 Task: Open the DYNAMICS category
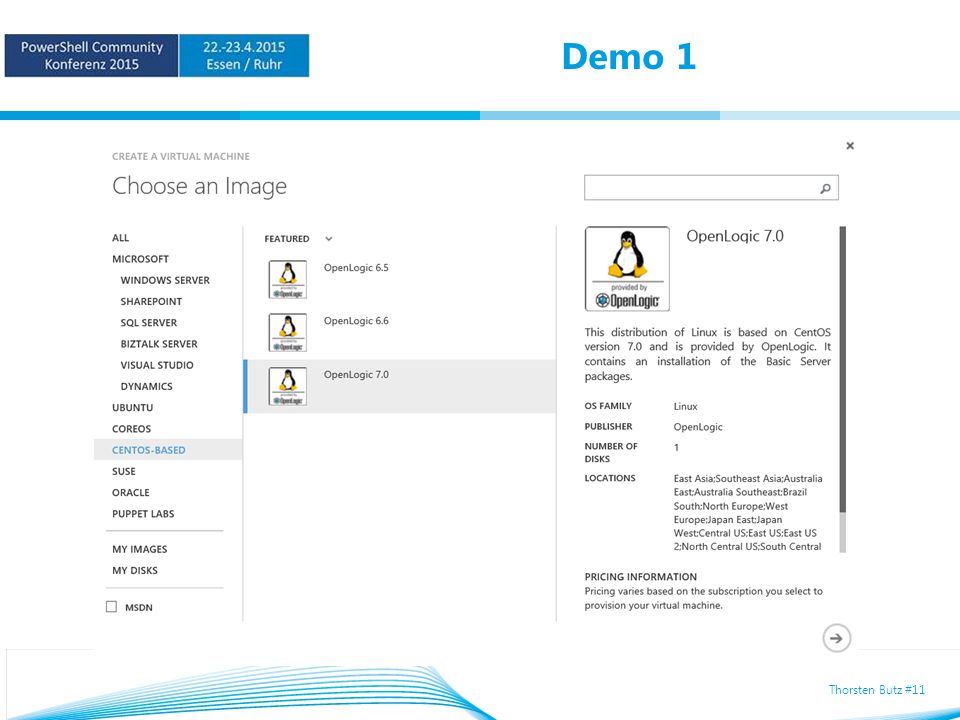click(146, 386)
